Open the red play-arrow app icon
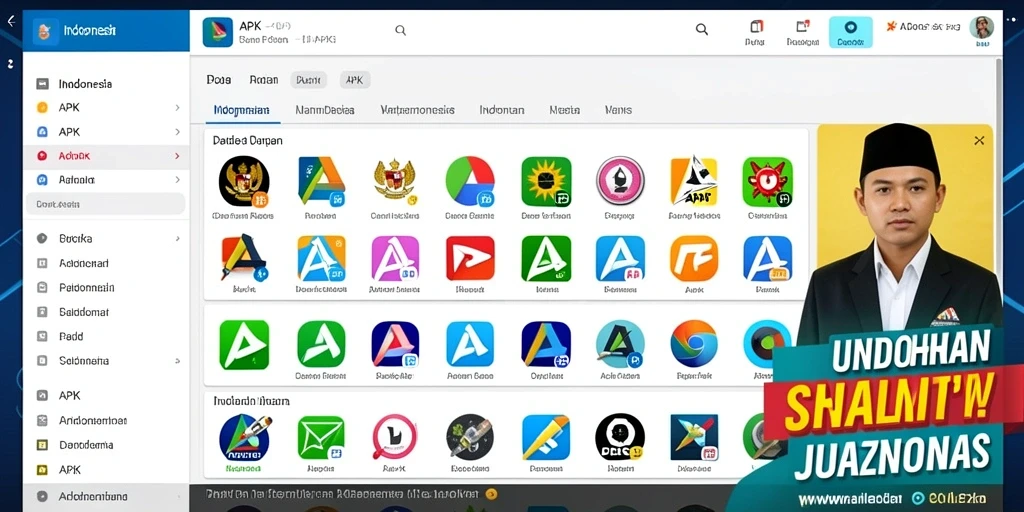The width and height of the screenshot is (1024, 512). coord(470,259)
